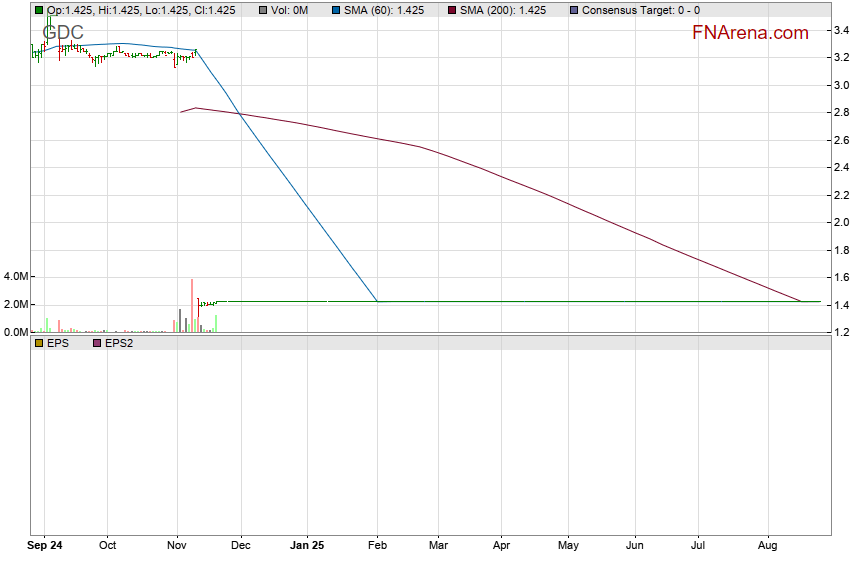Open the FNArena.com watermark link
Image resolution: width=859 pixels, height=566 pixels.
750,33
